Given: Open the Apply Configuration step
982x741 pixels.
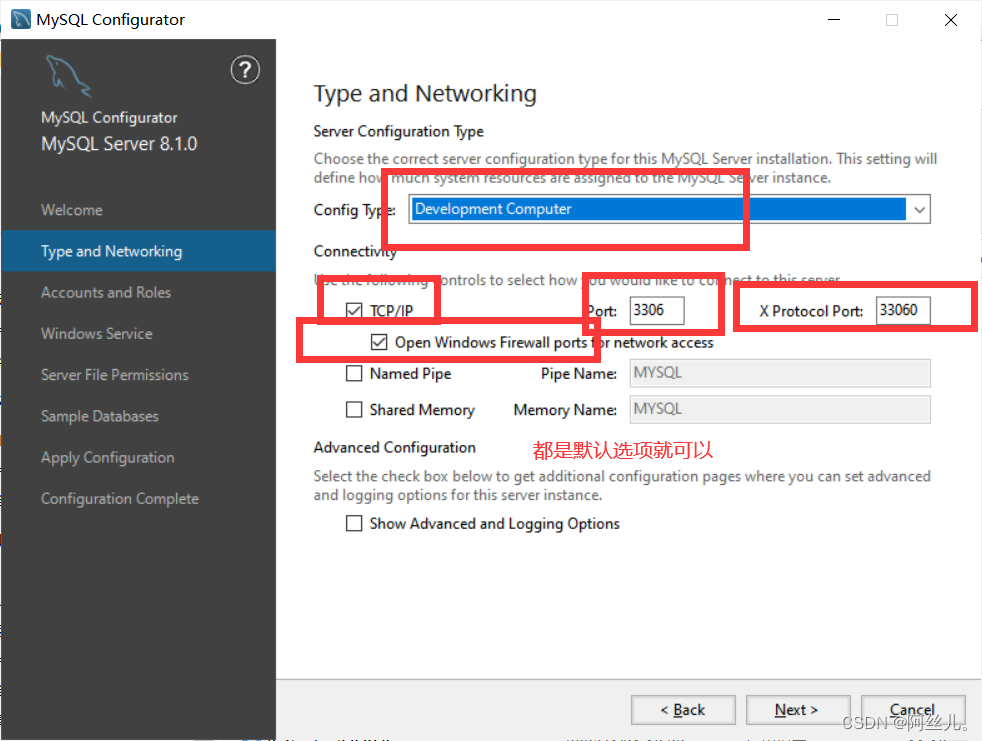Looking at the screenshot, I should (x=108, y=458).
